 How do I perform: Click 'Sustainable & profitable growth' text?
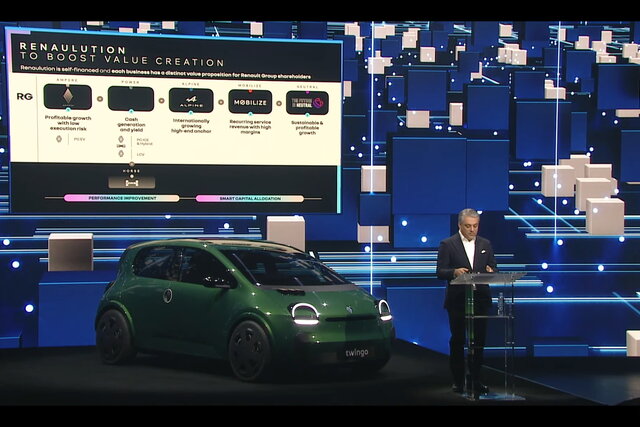pyautogui.click(x=307, y=128)
